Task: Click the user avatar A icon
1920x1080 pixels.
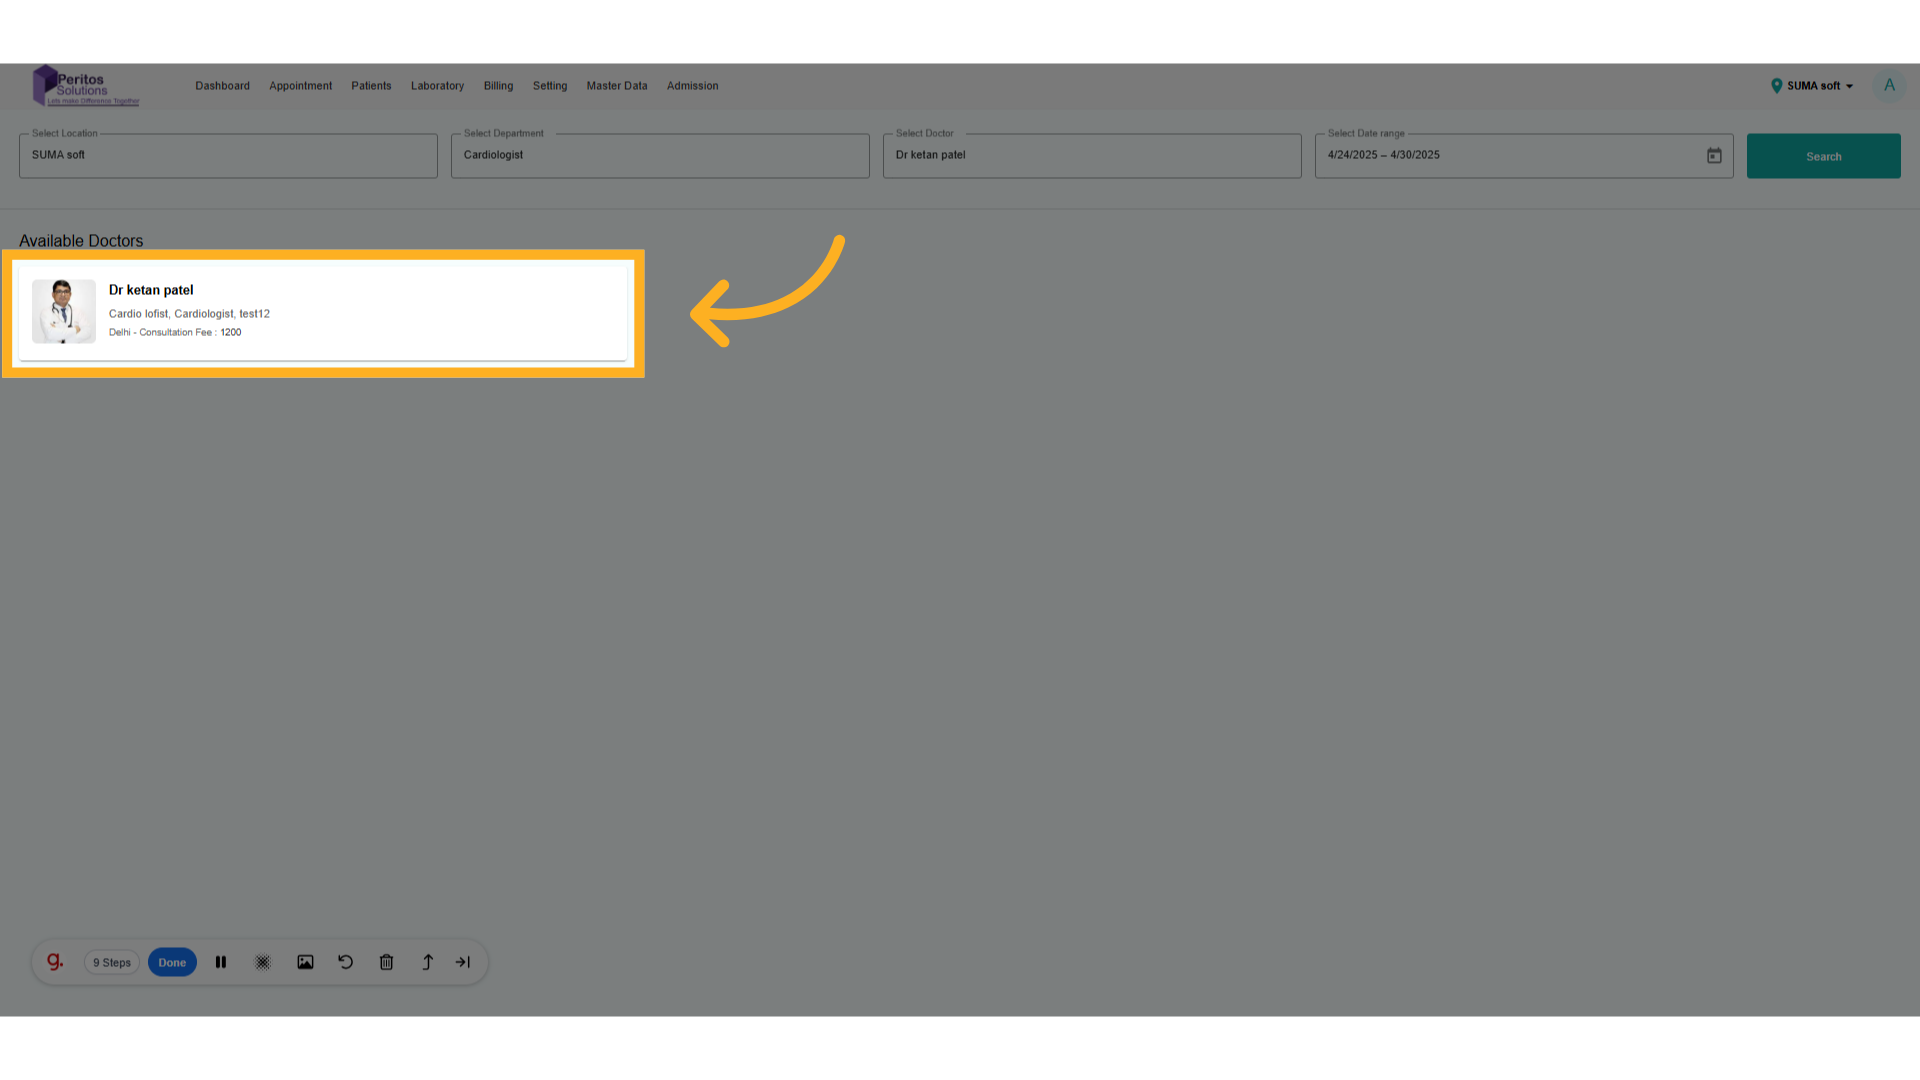Action: click(1889, 86)
